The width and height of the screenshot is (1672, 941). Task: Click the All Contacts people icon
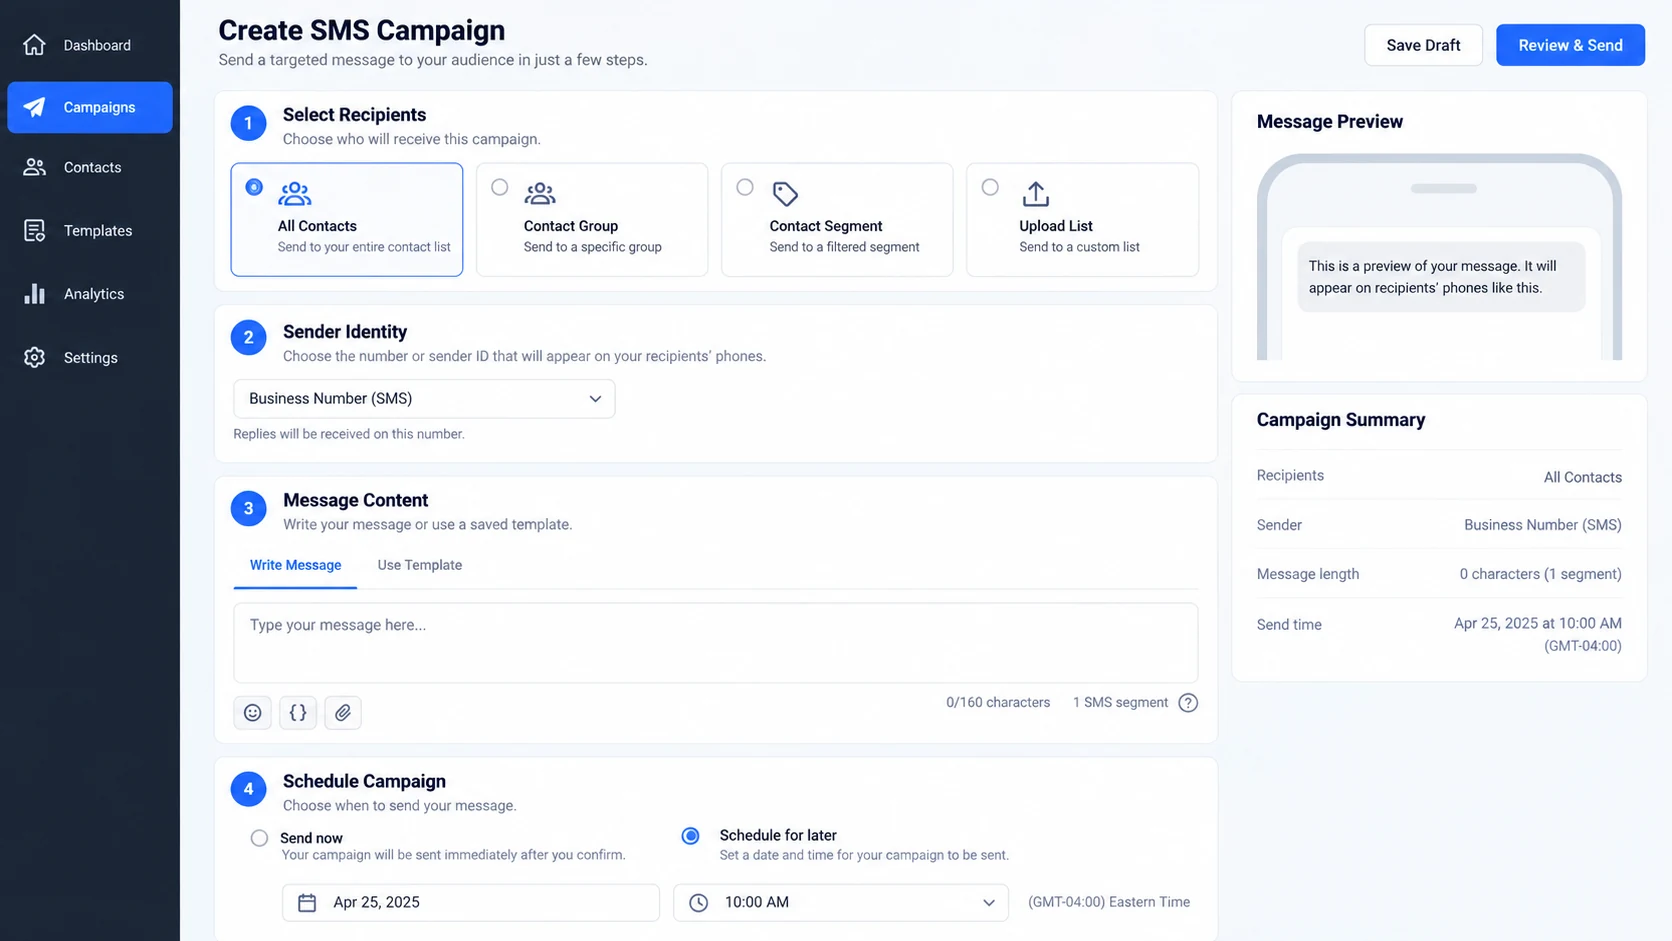click(x=295, y=193)
